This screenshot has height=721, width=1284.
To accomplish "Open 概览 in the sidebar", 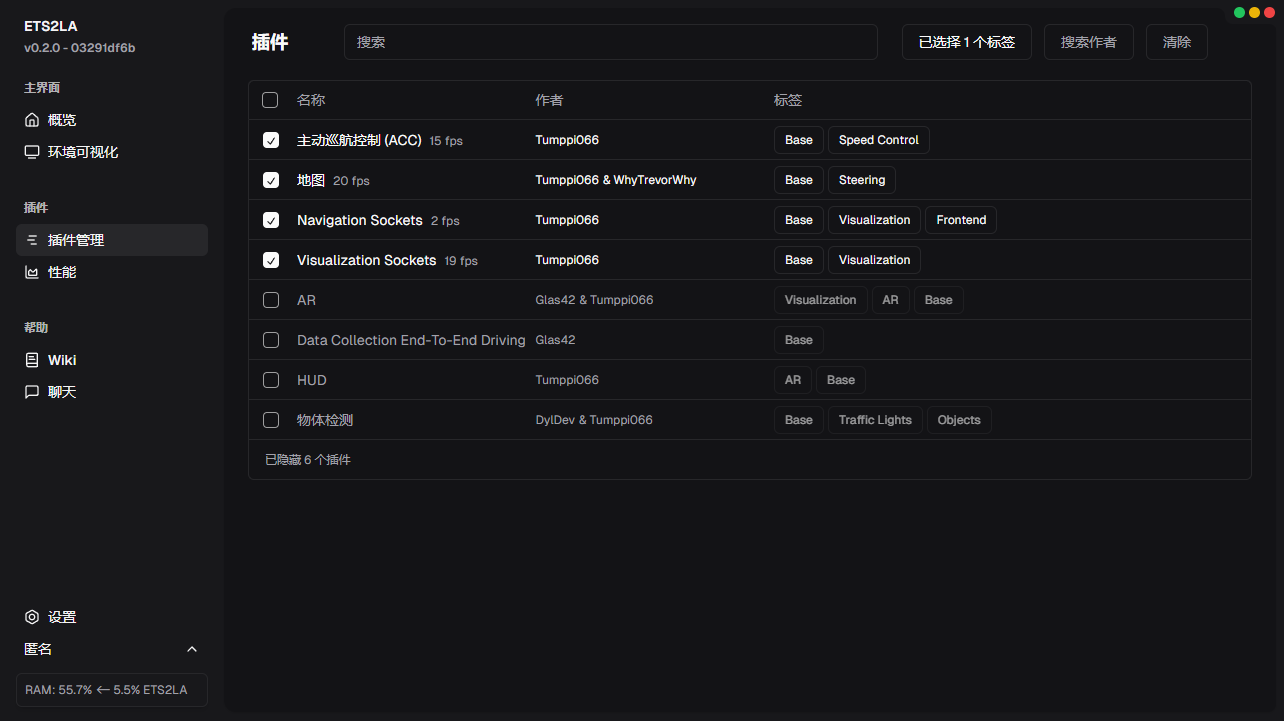I will tap(112, 120).
